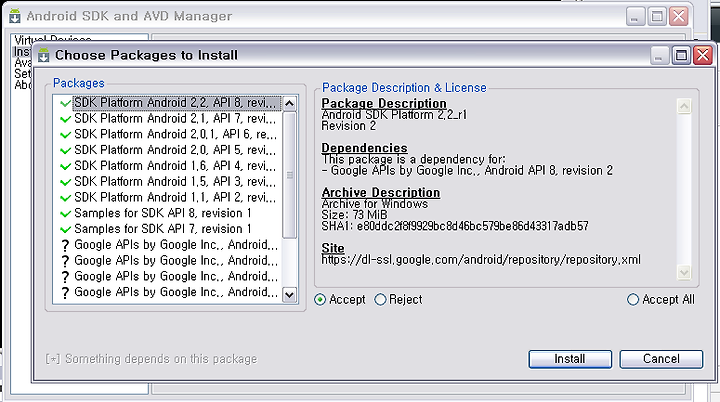Select SDK Platform Android 2.1, API 7 row
The width and height of the screenshot is (720, 402).
click(168, 119)
